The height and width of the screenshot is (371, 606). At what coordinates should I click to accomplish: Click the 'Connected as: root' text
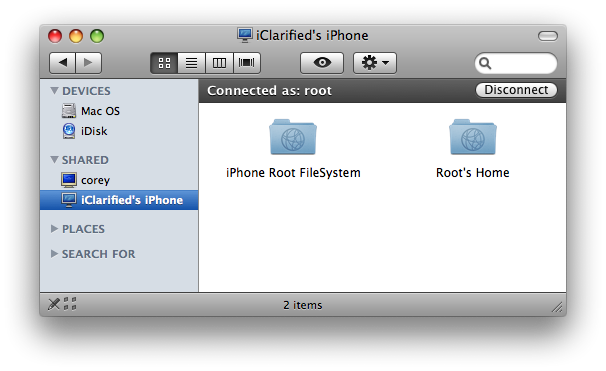click(269, 90)
